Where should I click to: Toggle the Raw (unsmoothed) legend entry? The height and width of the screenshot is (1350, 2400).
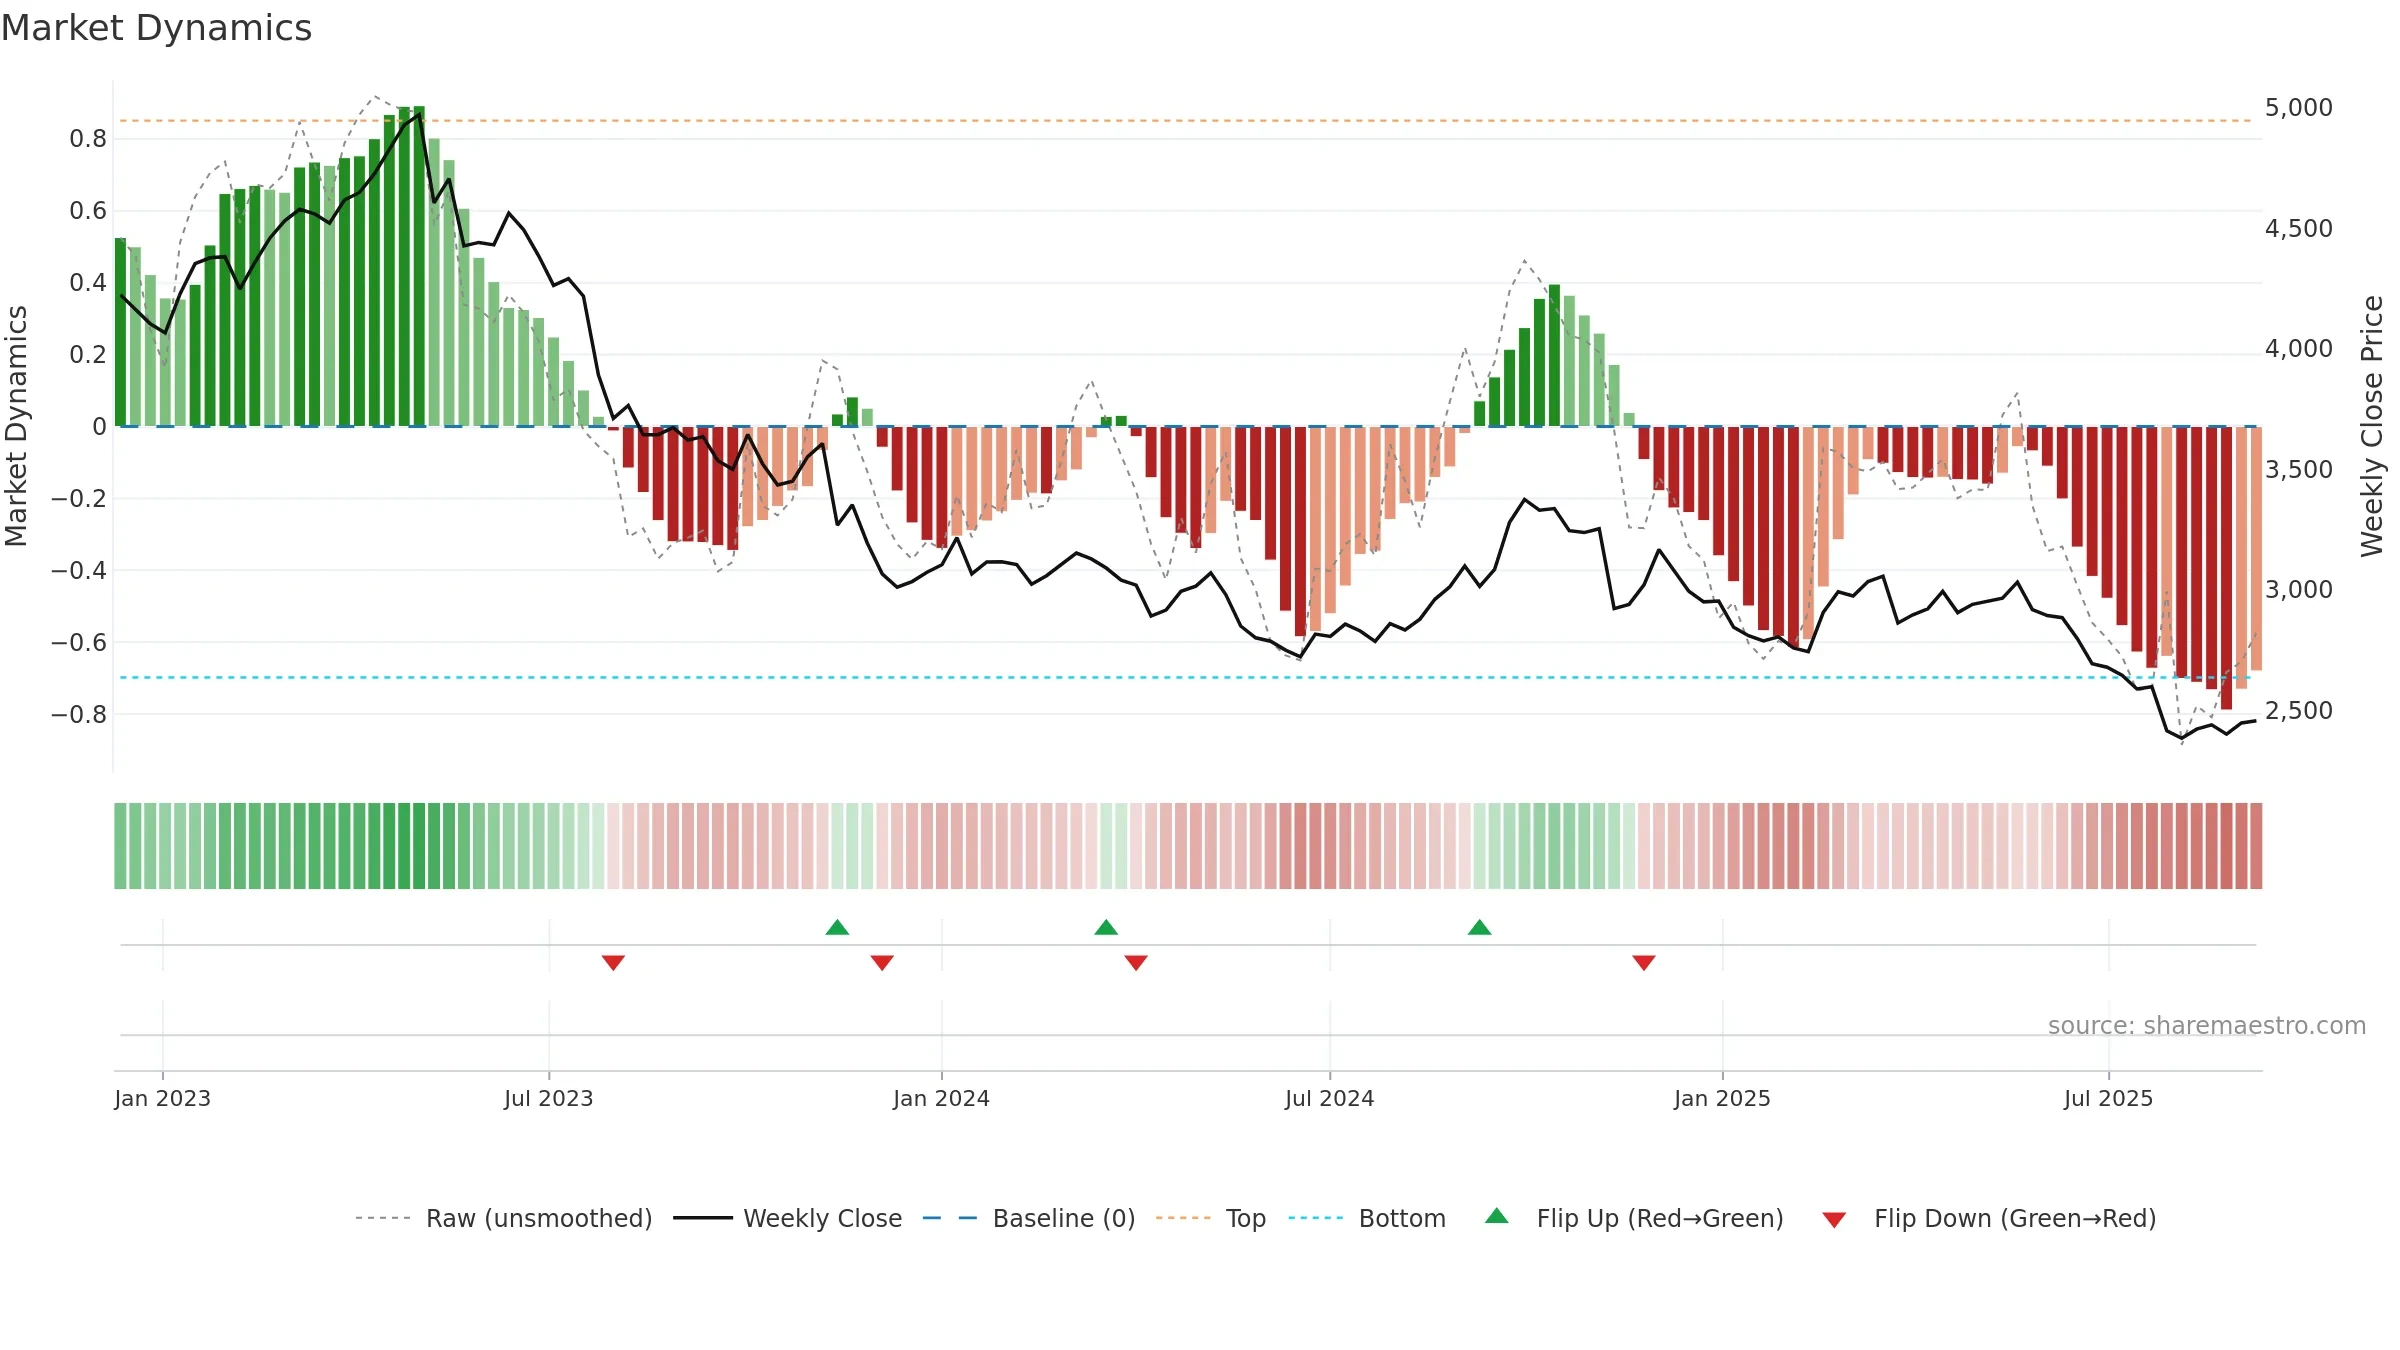tap(504, 1218)
